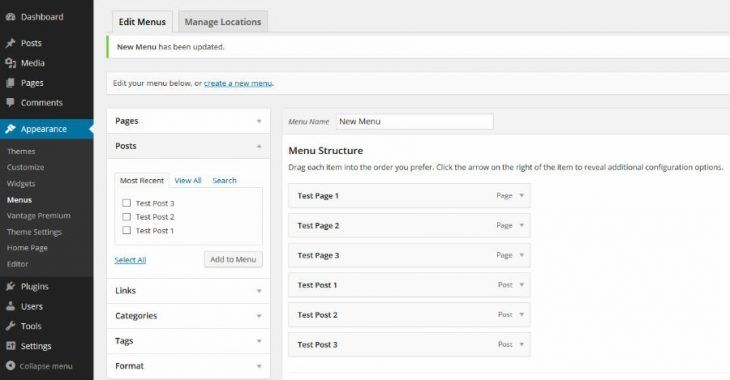The width and height of the screenshot is (730, 380).
Task: Click the create a new menu link
Action: 238,83
